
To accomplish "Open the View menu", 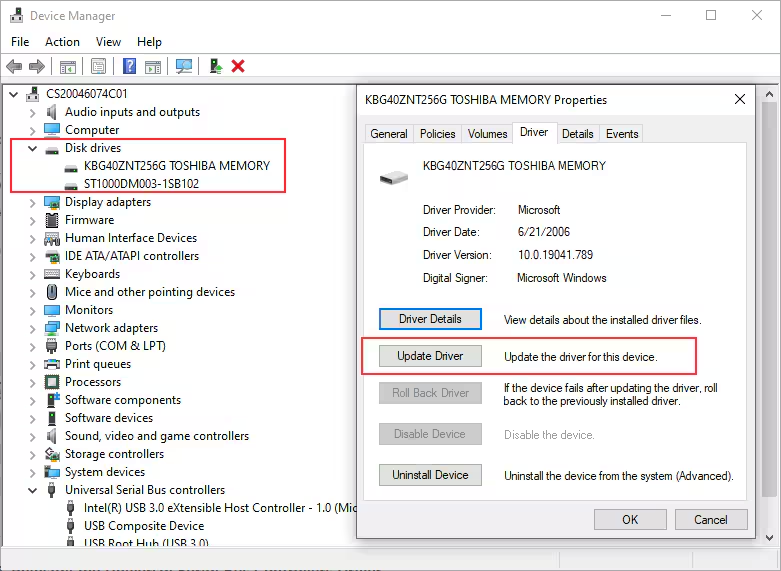I will pyautogui.click(x=108, y=42).
